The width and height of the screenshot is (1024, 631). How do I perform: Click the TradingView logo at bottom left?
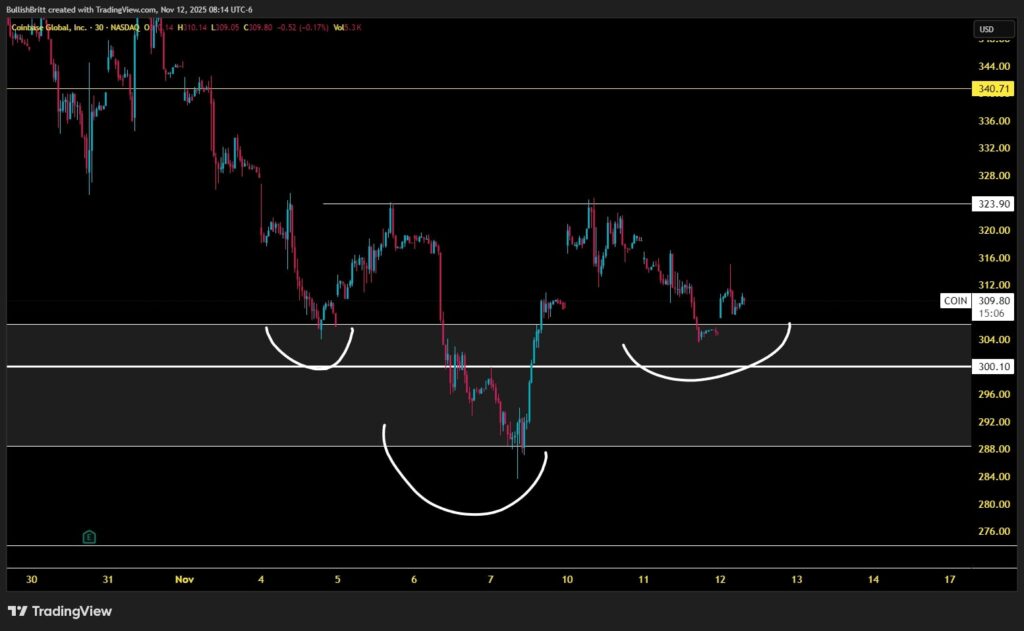point(60,611)
